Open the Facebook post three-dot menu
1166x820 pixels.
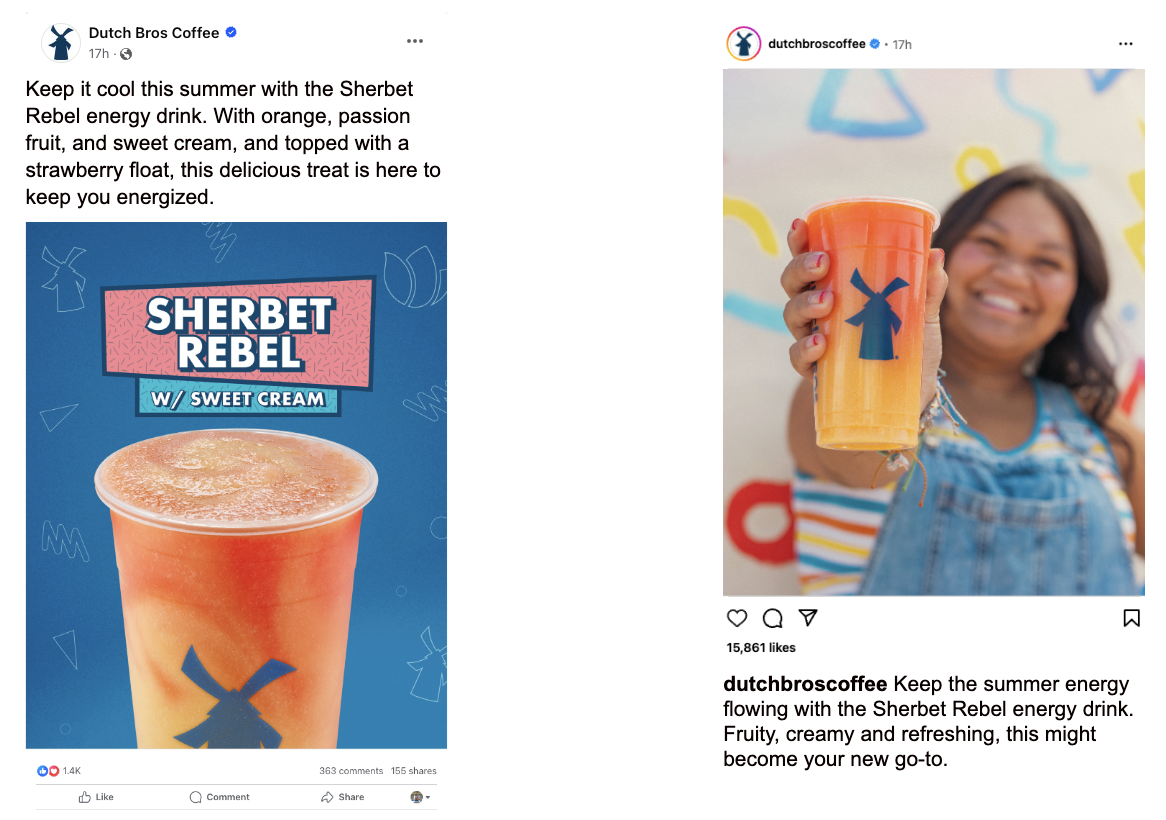point(415,41)
